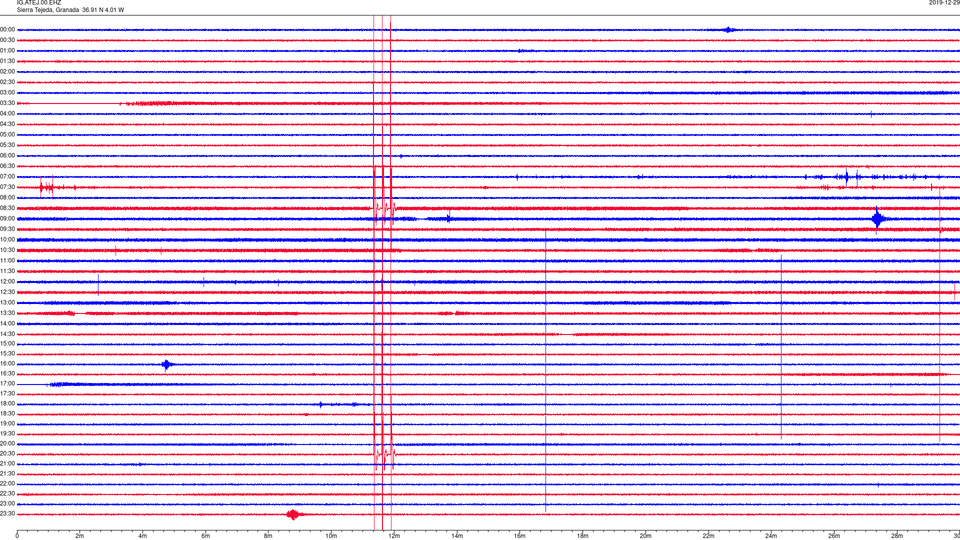The width and height of the screenshot is (960, 540).
Task: Click the 8m tick on minute axis
Action: point(268,536)
